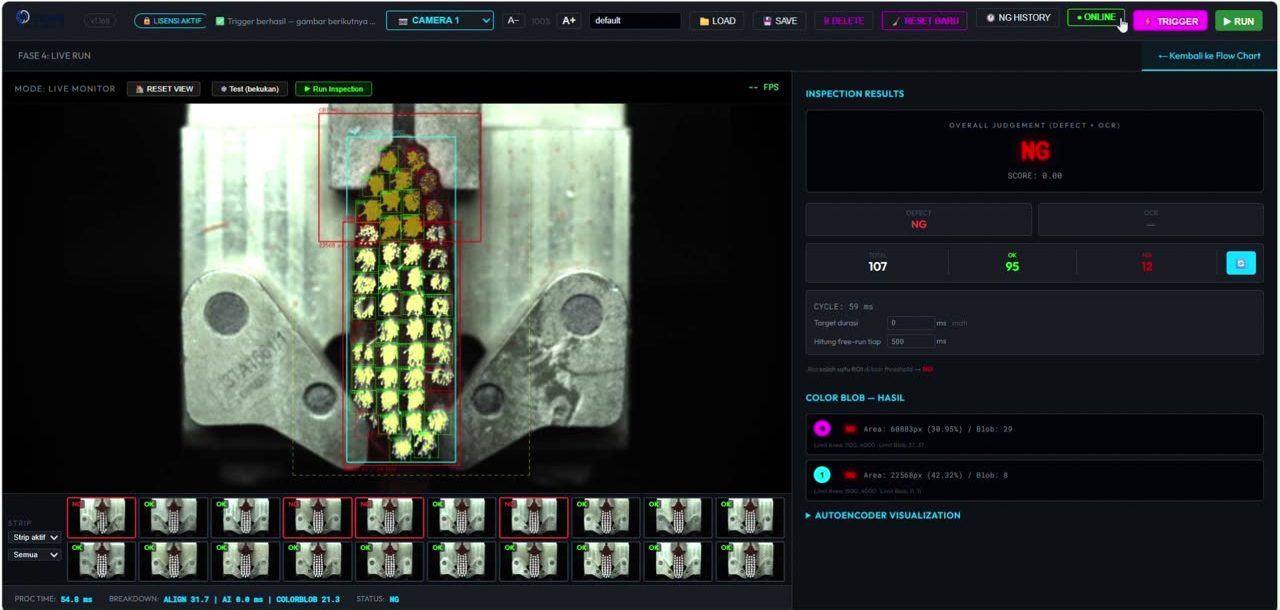Screen dimensions: 1280x610
Task: Click CYCLE: 59 ms text
Action: [x=842, y=307]
